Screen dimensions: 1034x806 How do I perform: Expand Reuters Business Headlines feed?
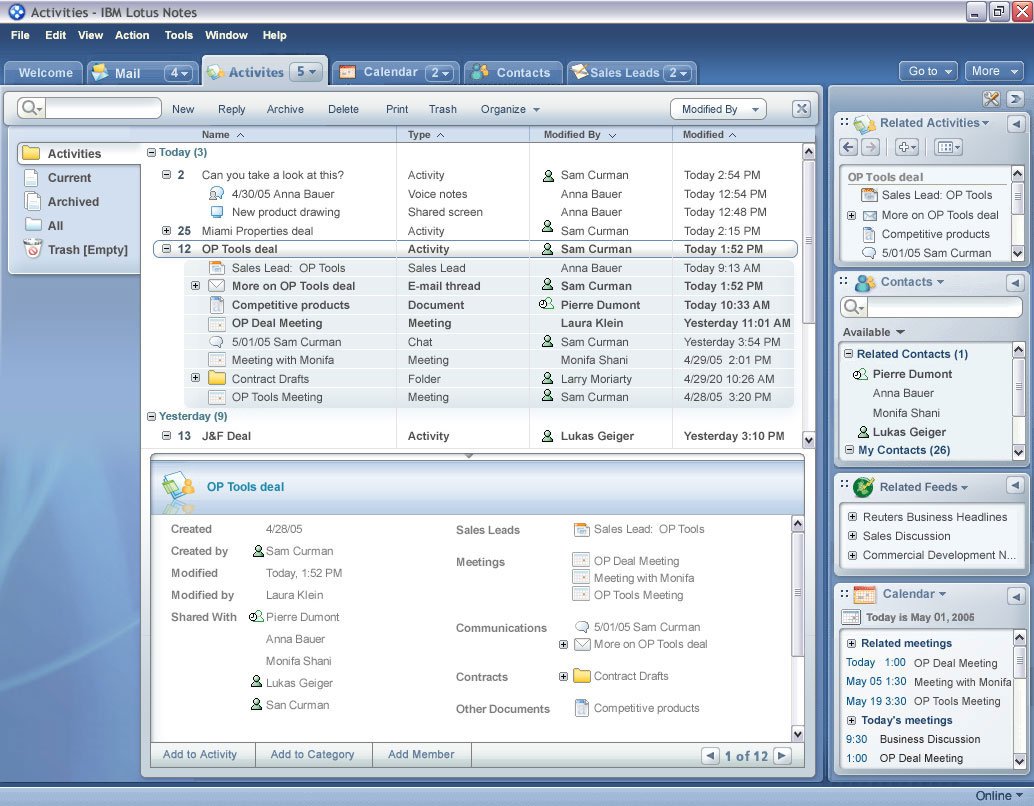tap(852, 517)
